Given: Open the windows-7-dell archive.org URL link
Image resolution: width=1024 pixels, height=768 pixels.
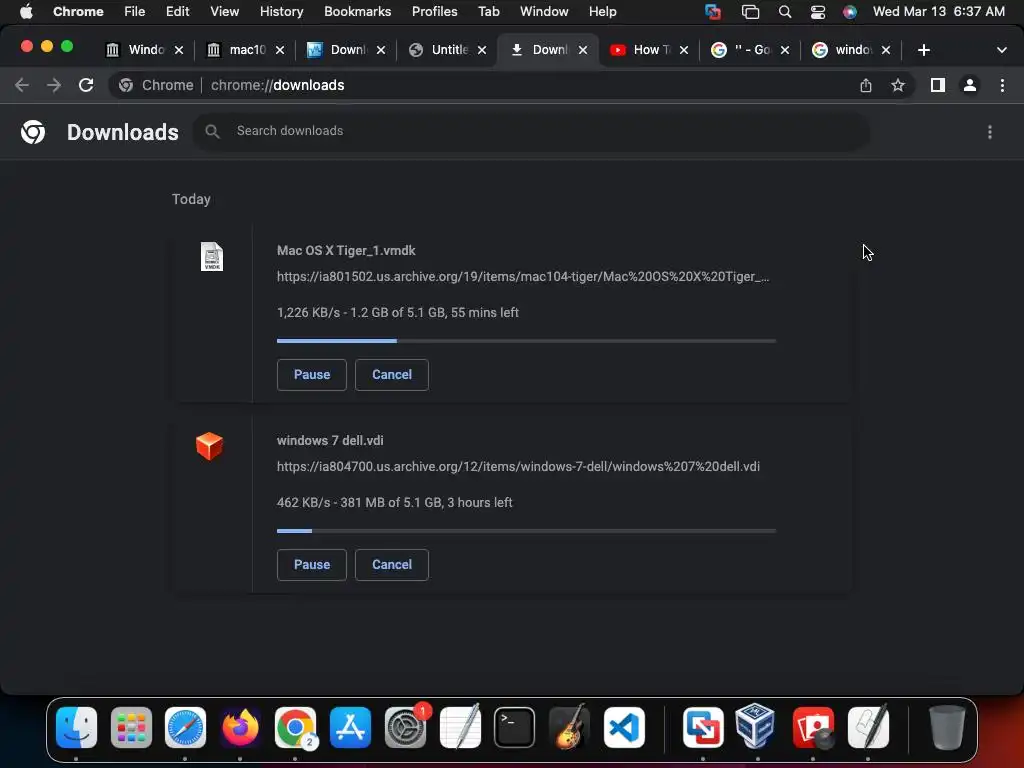Looking at the screenshot, I should point(518,467).
